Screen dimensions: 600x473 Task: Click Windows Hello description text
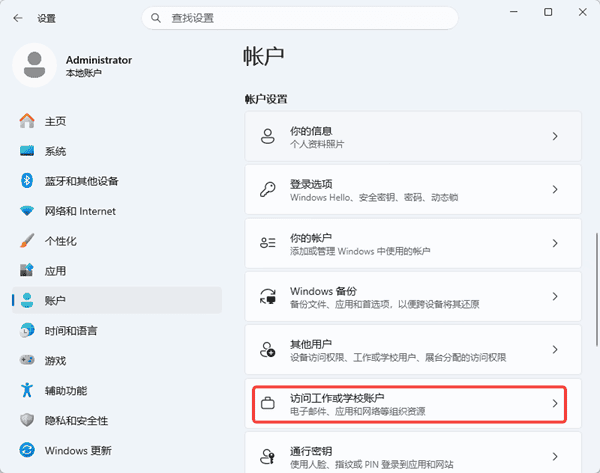(x=374, y=197)
